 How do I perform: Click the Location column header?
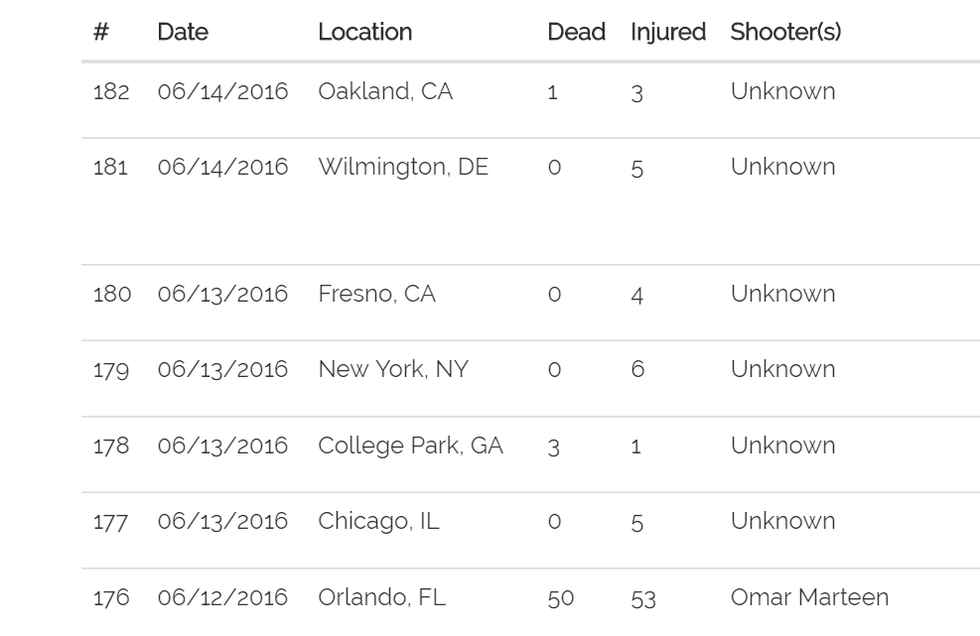click(x=365, y=32)
